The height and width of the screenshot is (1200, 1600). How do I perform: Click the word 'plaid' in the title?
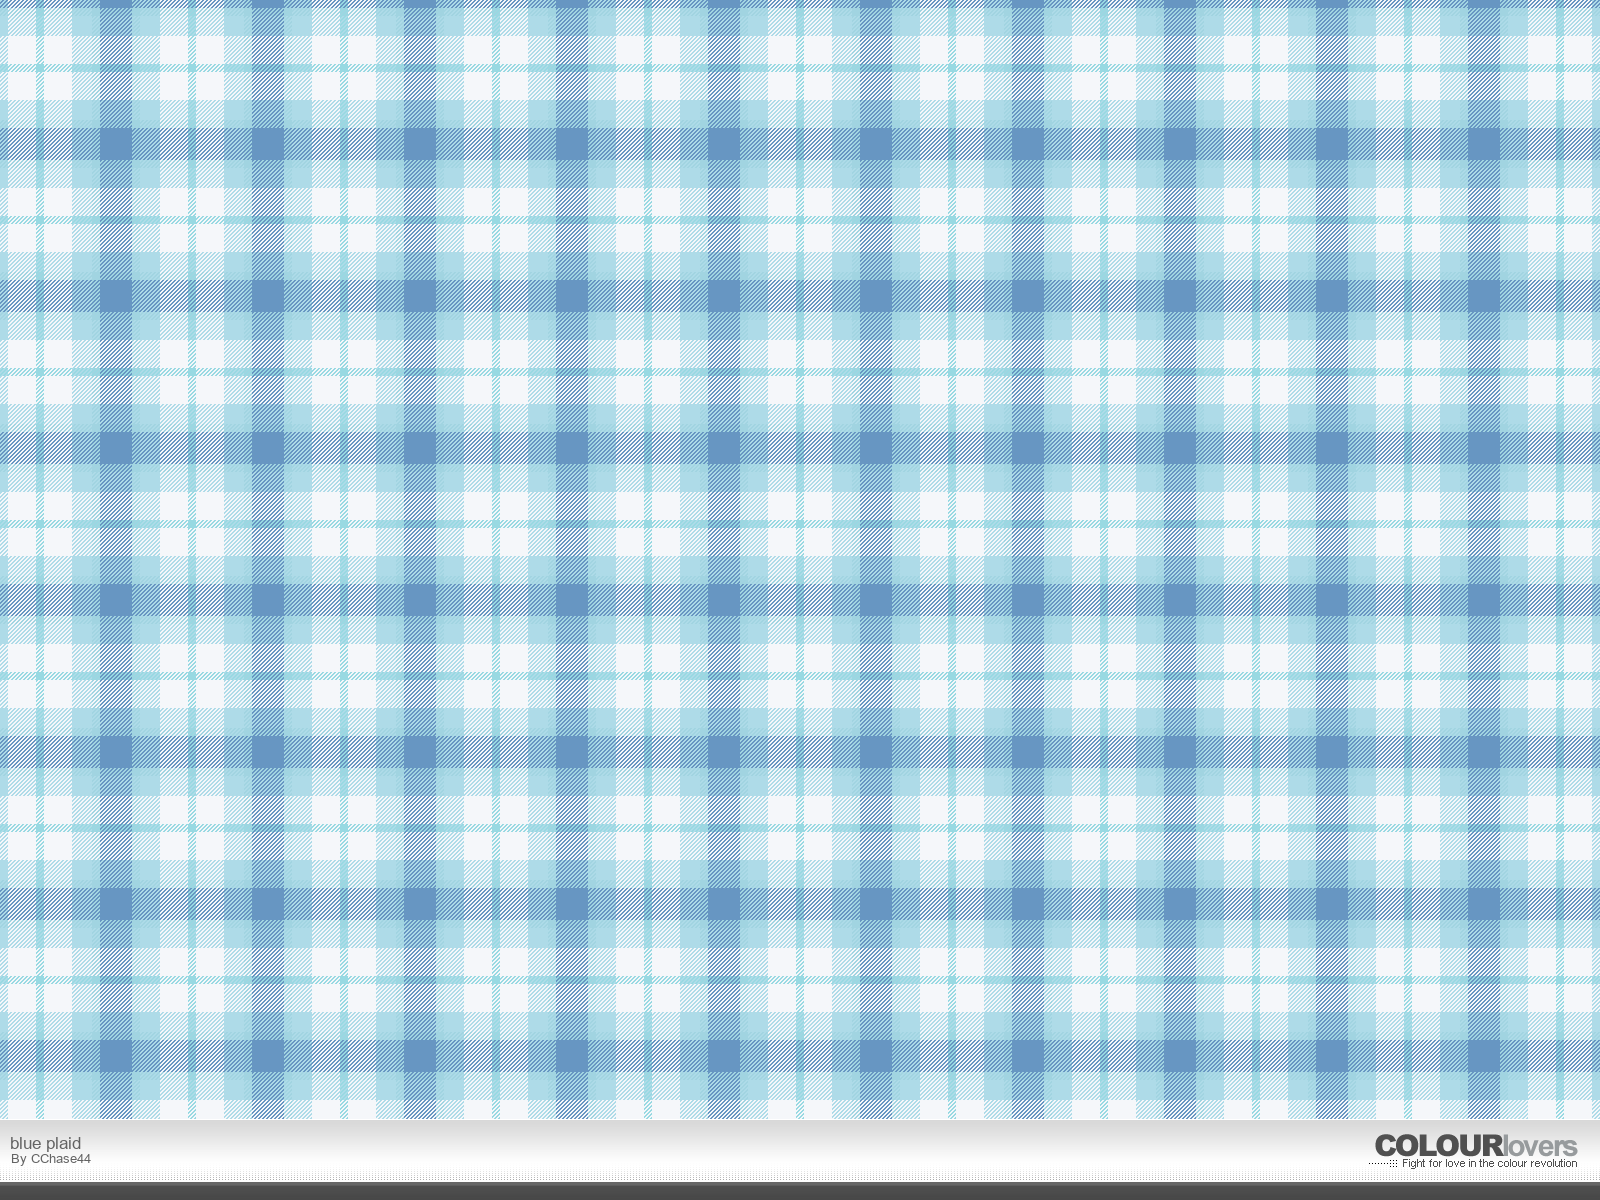[62, 1143]
